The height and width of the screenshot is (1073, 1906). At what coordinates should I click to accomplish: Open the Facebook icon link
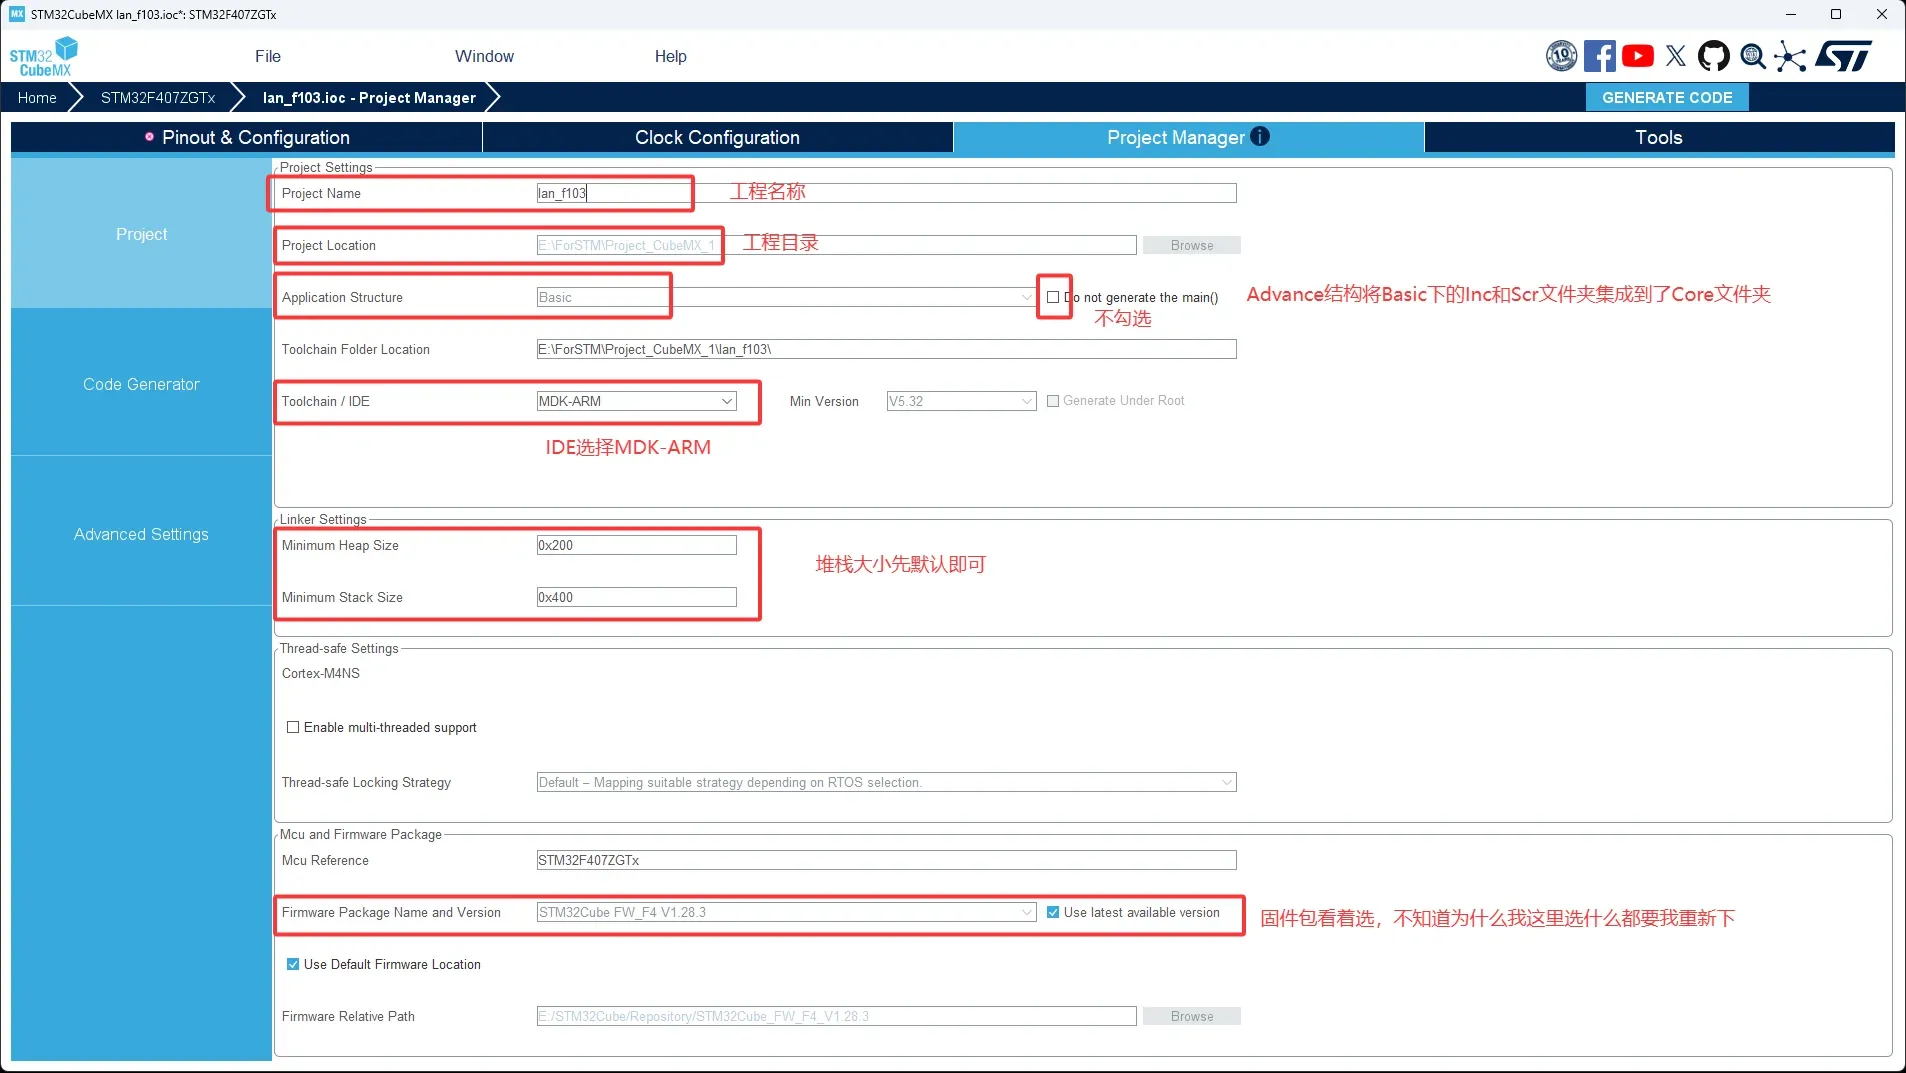1599,56
